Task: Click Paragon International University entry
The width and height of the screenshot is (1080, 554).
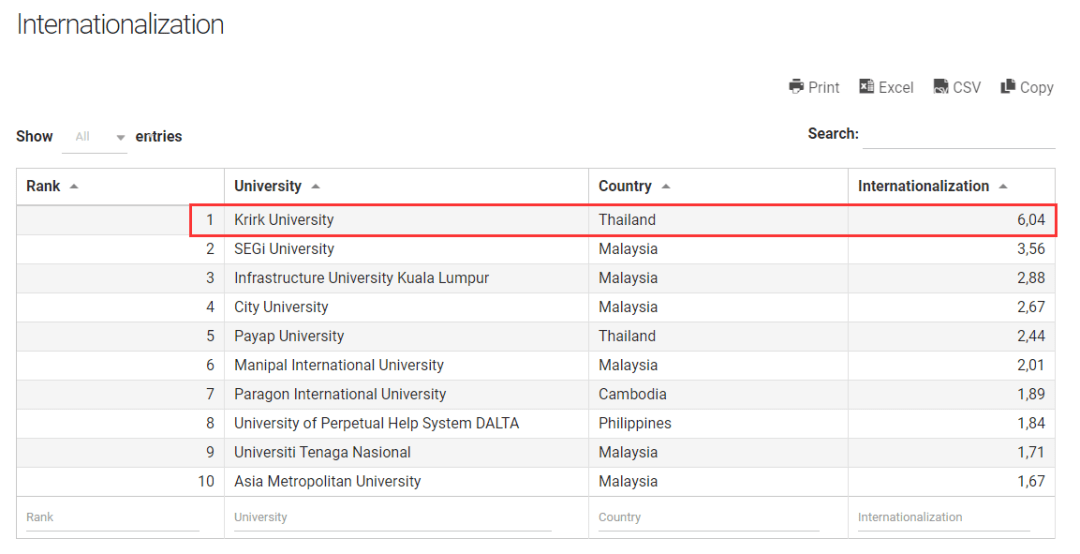Action: click(x=340, y=394)
